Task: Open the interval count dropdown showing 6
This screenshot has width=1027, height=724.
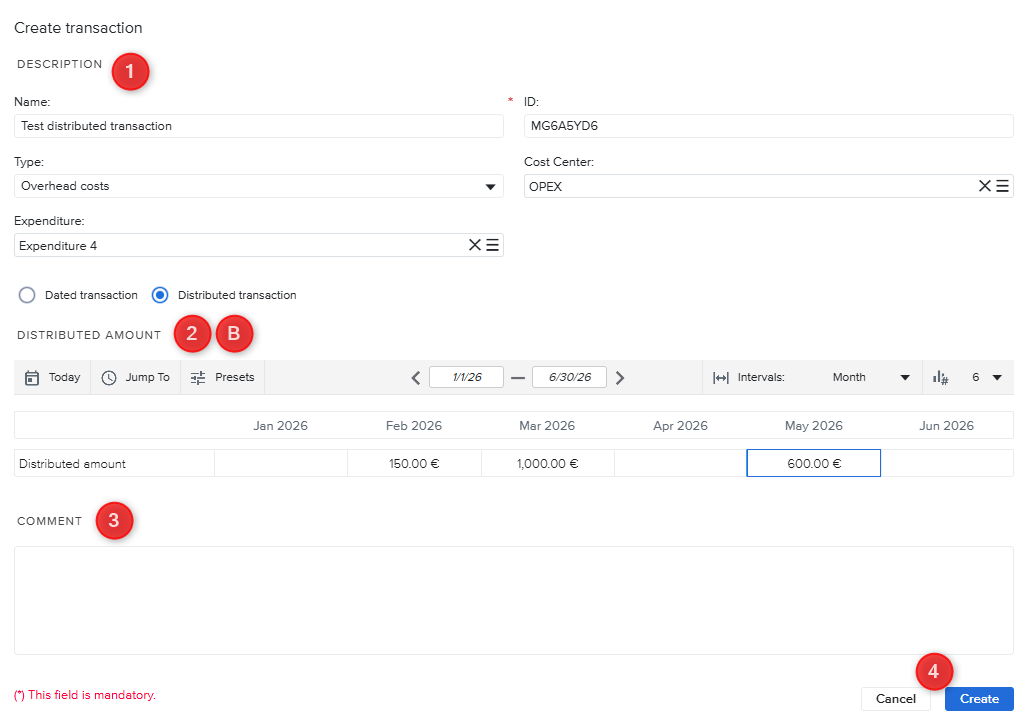Action: tap(995, 378)
